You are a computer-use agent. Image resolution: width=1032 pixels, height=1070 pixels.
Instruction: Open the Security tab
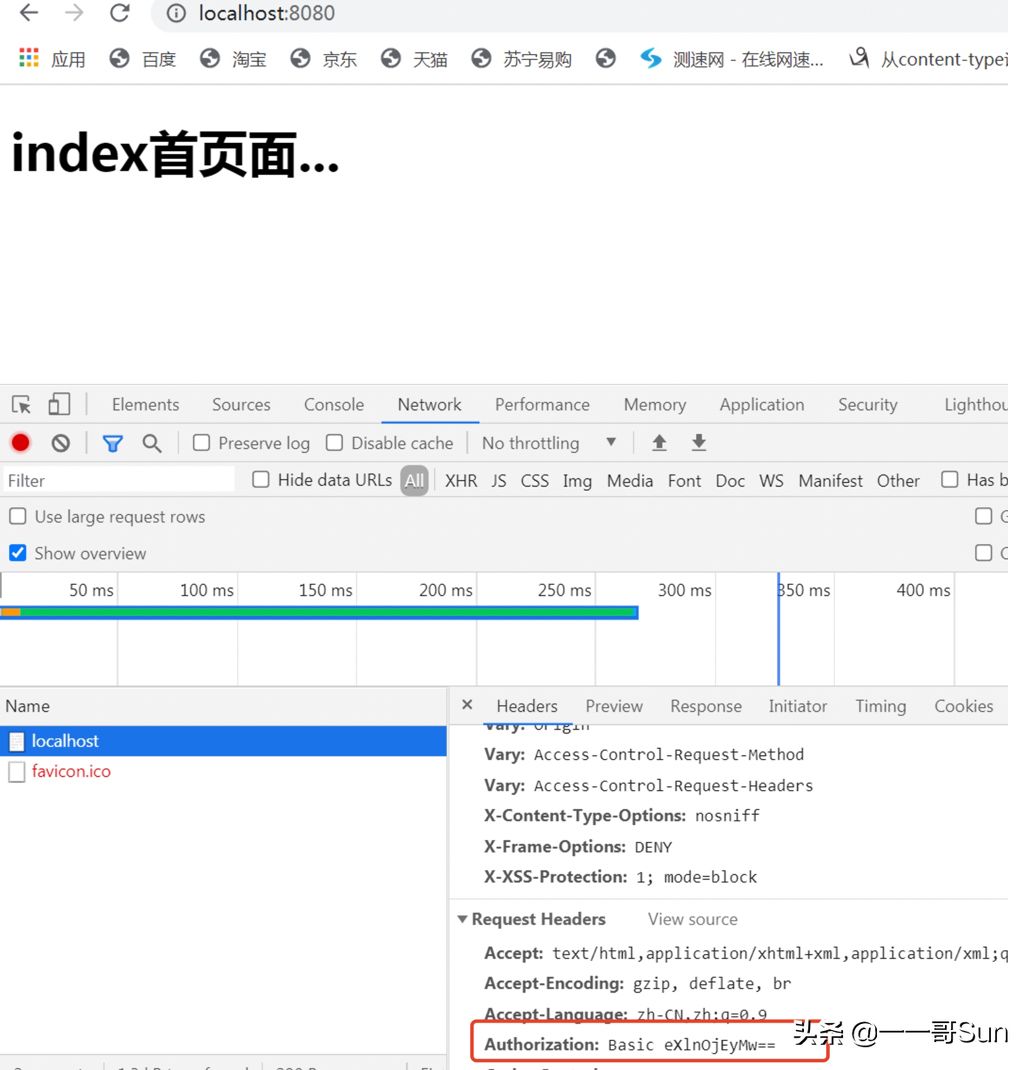(x=868, y=405)
